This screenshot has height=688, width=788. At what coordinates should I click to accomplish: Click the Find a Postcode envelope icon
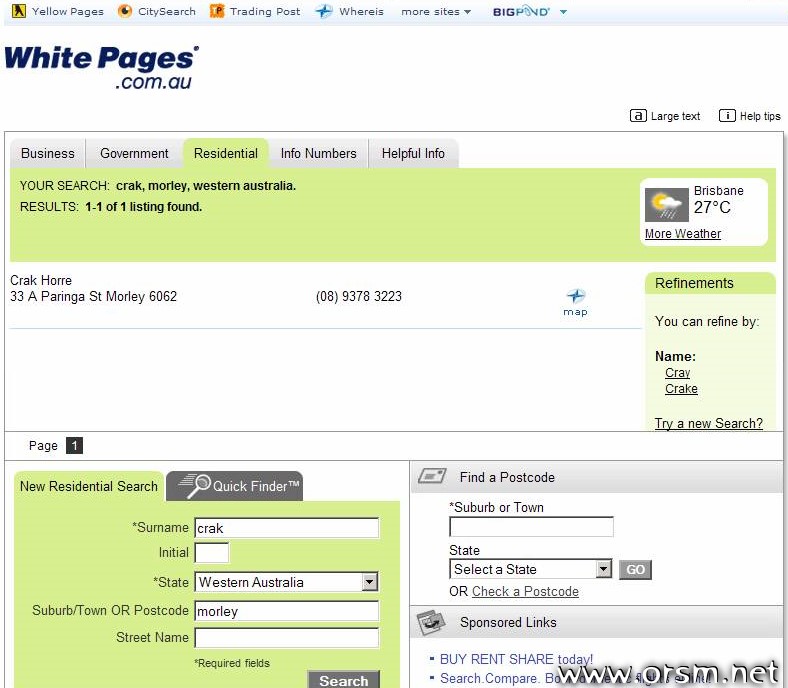(432, 475)
